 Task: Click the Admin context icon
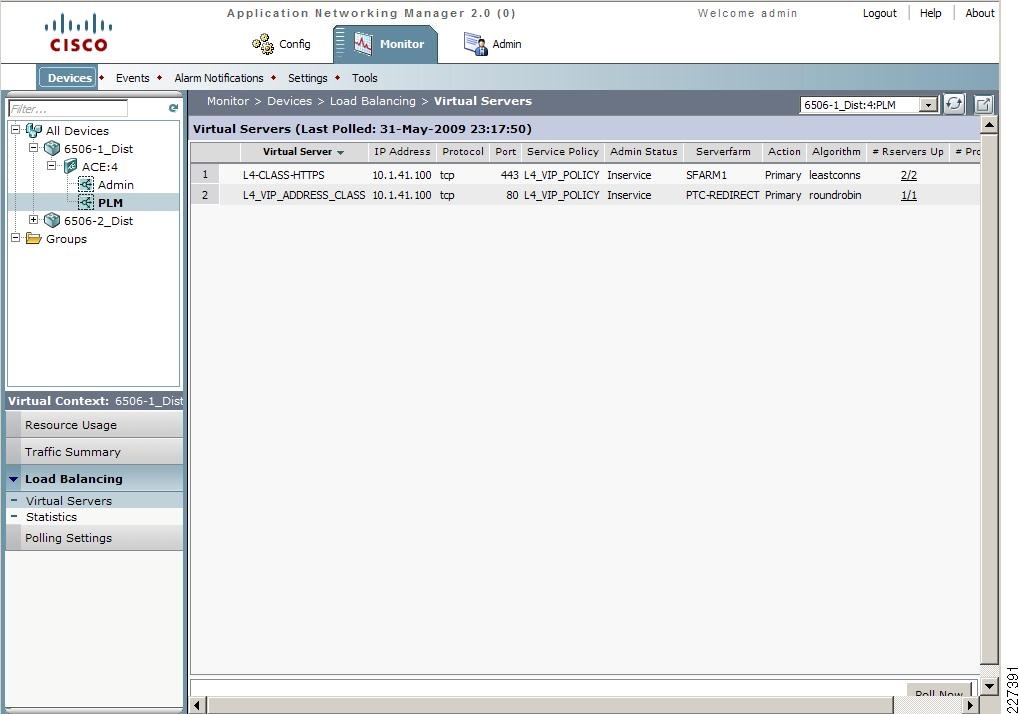pyautogui.click(x=86, y=185)
